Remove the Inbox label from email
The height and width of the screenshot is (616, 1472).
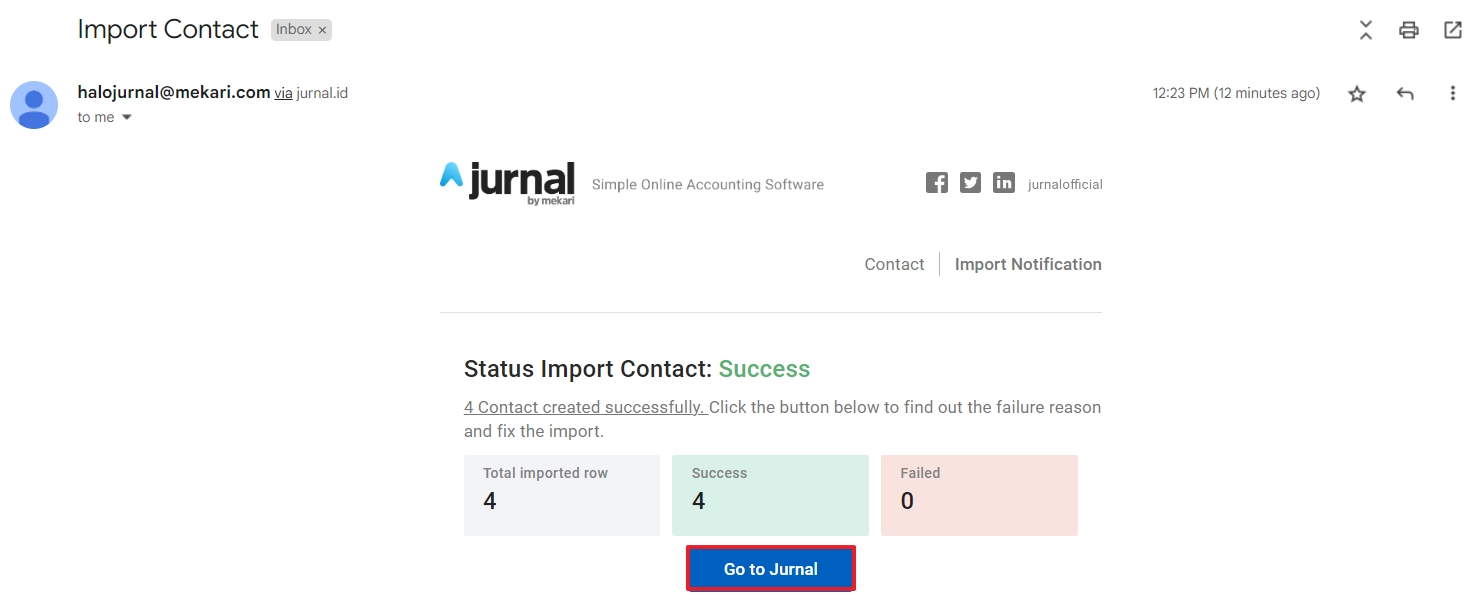[322, 30]
